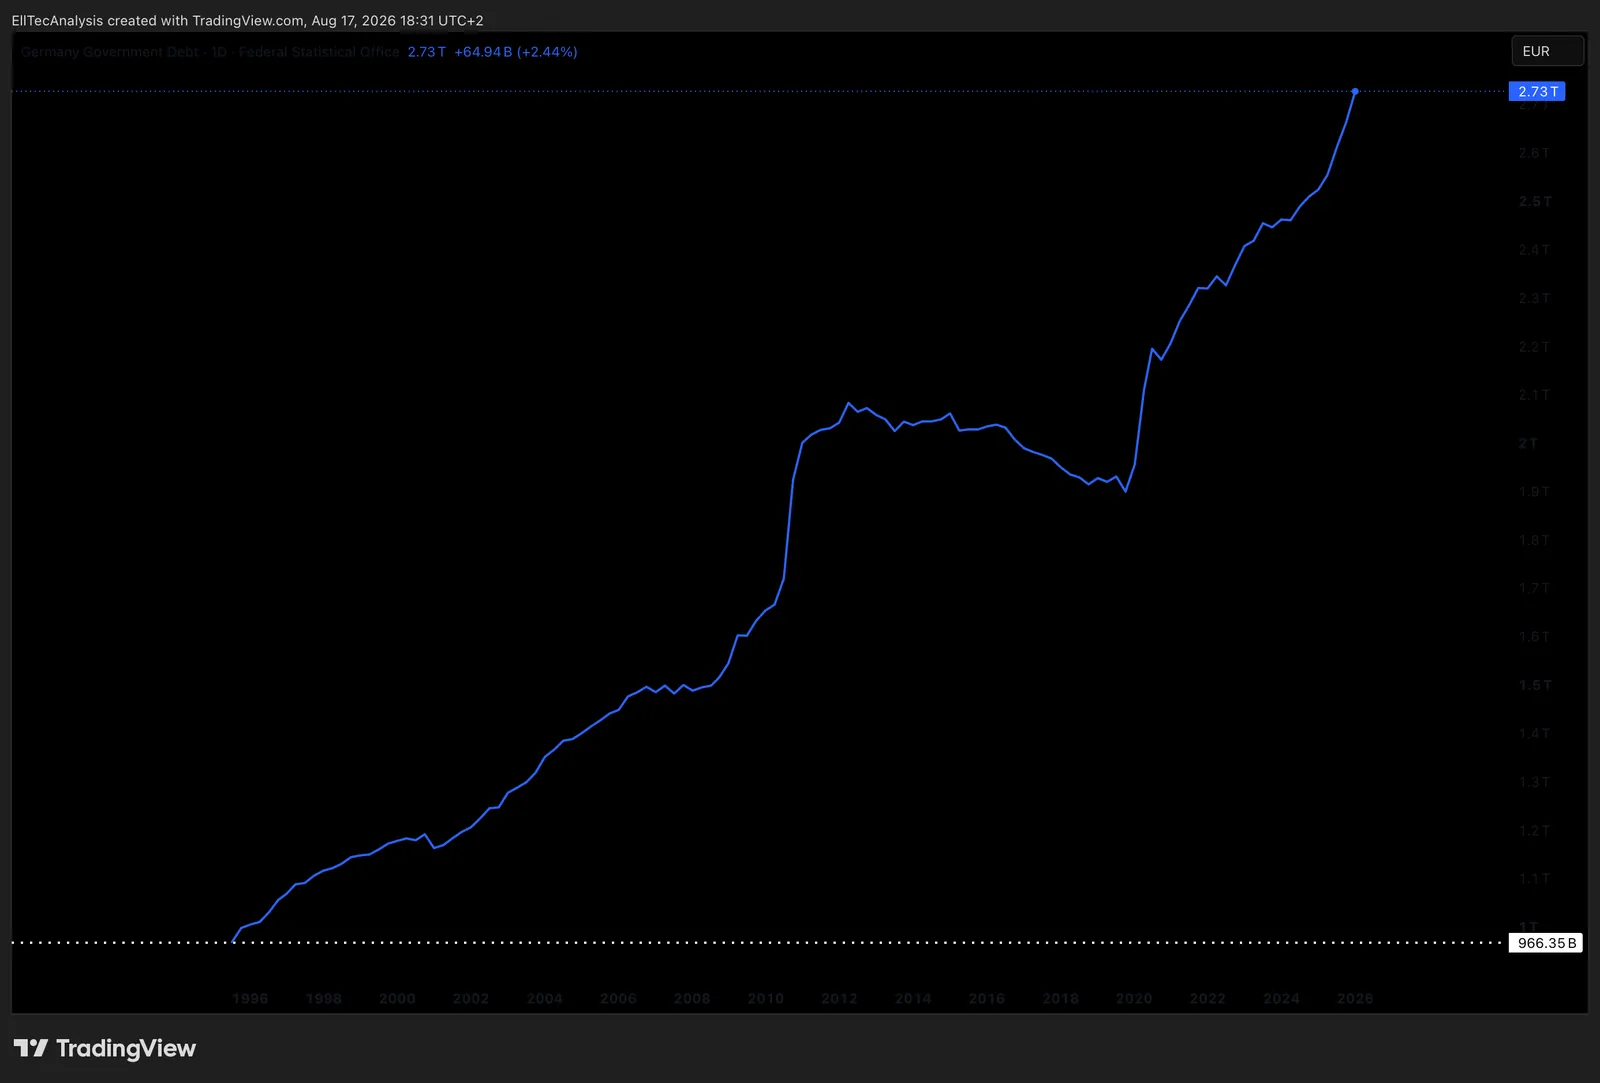Click the 2.2 T price axis label
The image size is (1600, 1083).
[x=1534, y=347]
